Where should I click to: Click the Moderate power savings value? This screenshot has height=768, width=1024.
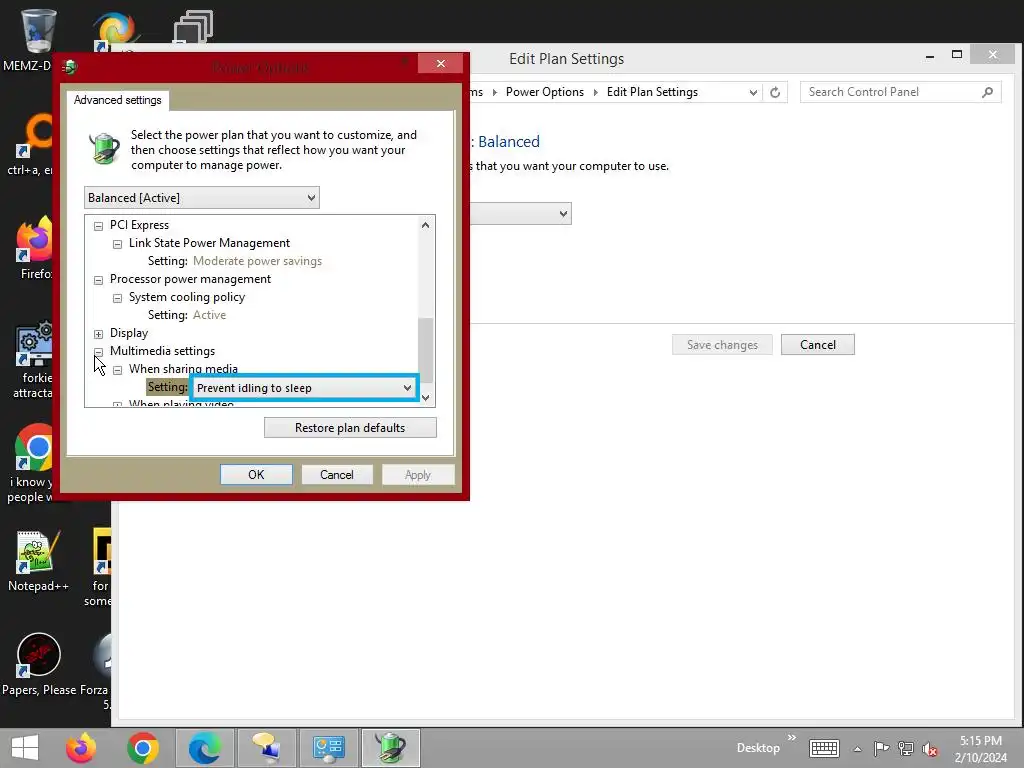coord(257,261)
